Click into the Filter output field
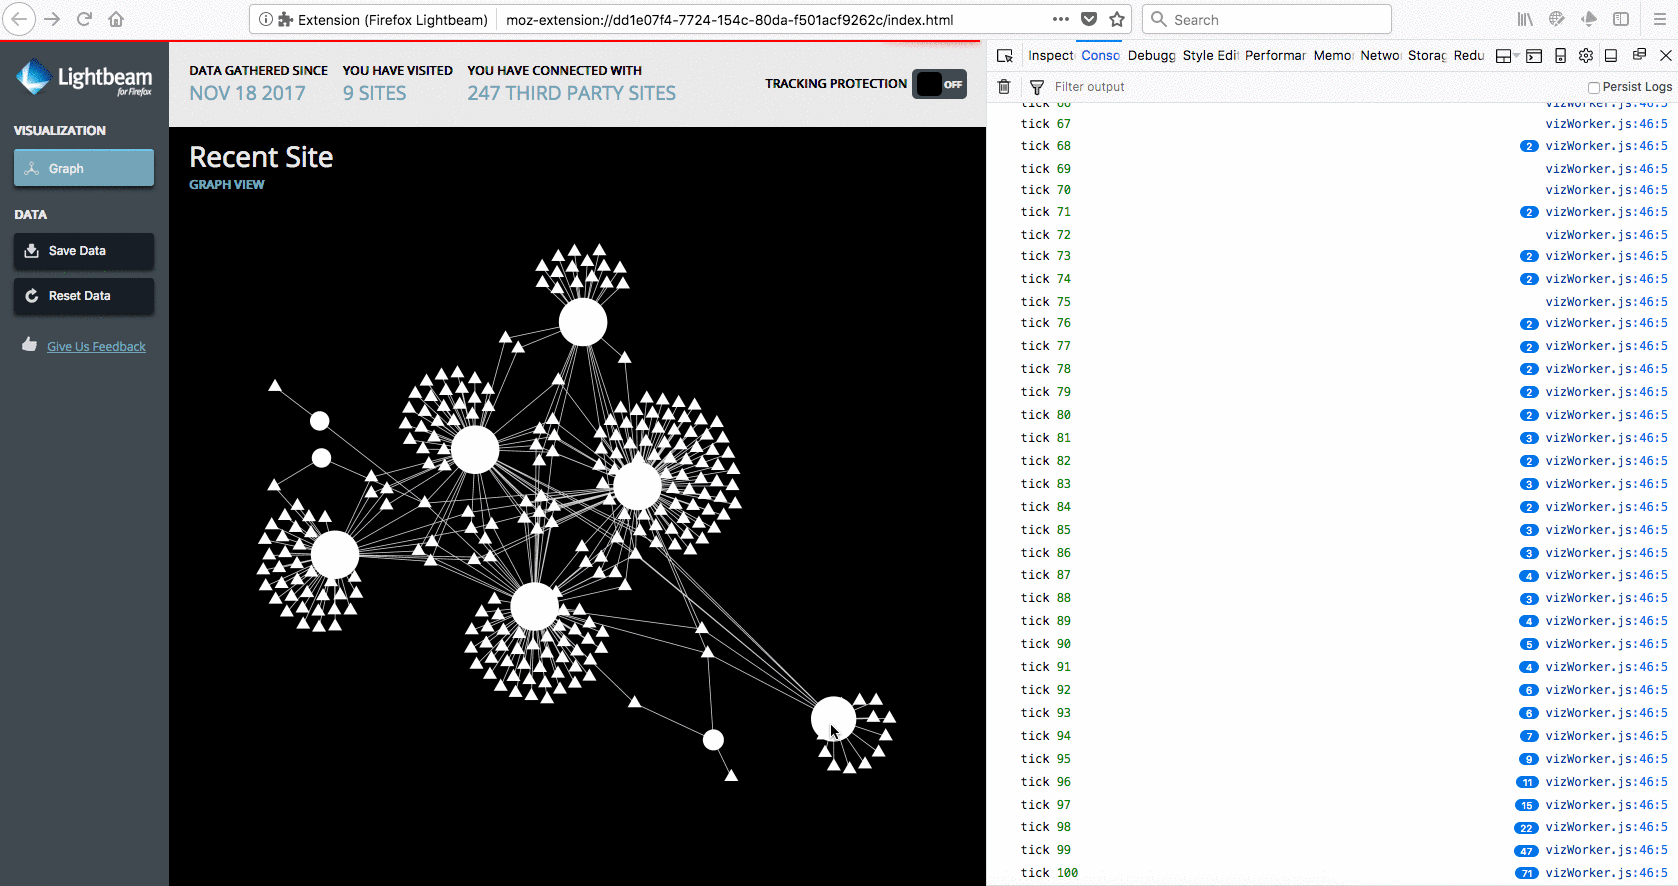Image resolution: width=1678 pixels, height=886 pixels. pos(1300,87)
